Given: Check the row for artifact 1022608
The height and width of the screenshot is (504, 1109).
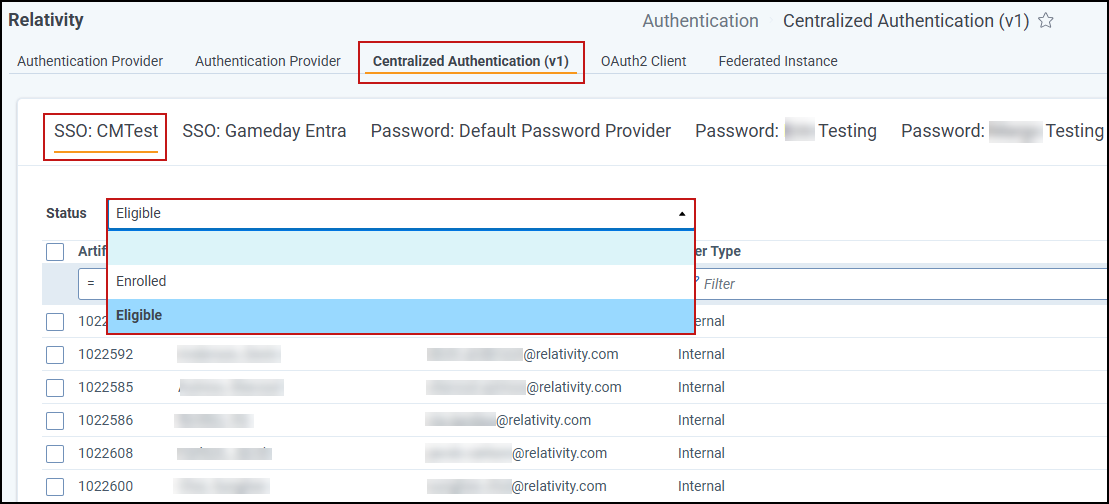Looking at the screenshot, I should coord(55,453).
